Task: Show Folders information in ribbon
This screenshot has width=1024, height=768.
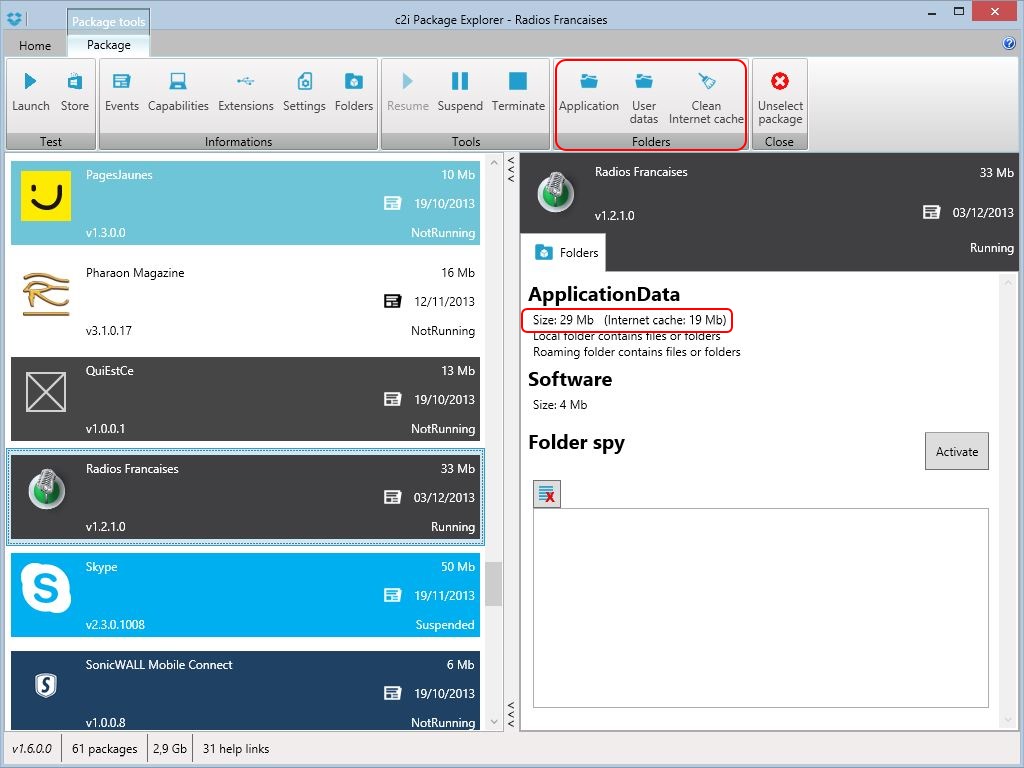Action: (x=353, y=93)
